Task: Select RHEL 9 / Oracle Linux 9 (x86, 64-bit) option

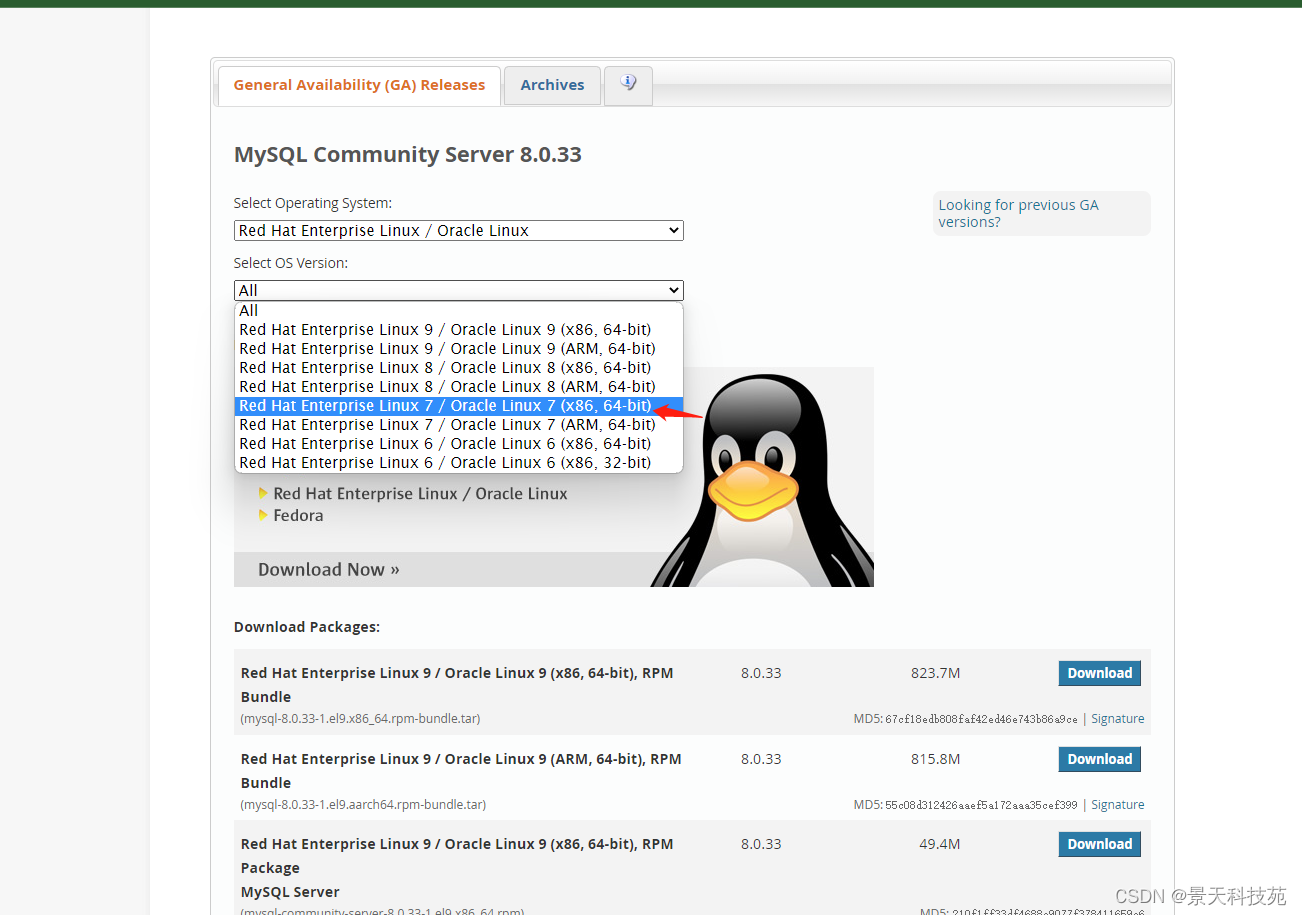Action: pos(459,330)
